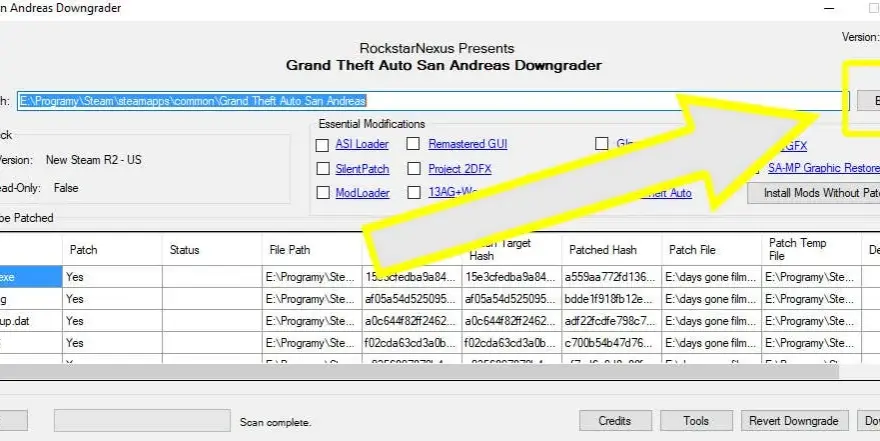Image resolution: width=880 pixels, height=441 pixels.
Task: Click Install Mods Without Patching button
Action: tap(814, 193)
